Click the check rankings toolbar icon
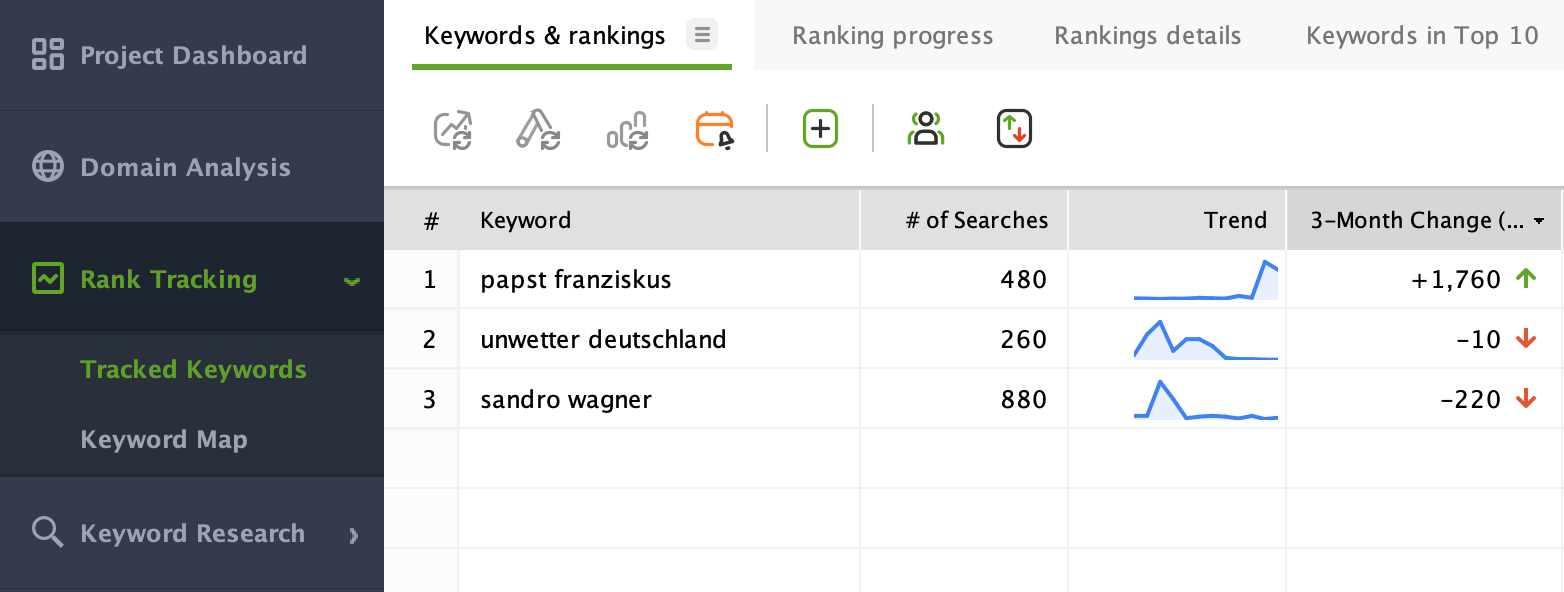This screenshot has width=1564, height=592. (453, 130)
